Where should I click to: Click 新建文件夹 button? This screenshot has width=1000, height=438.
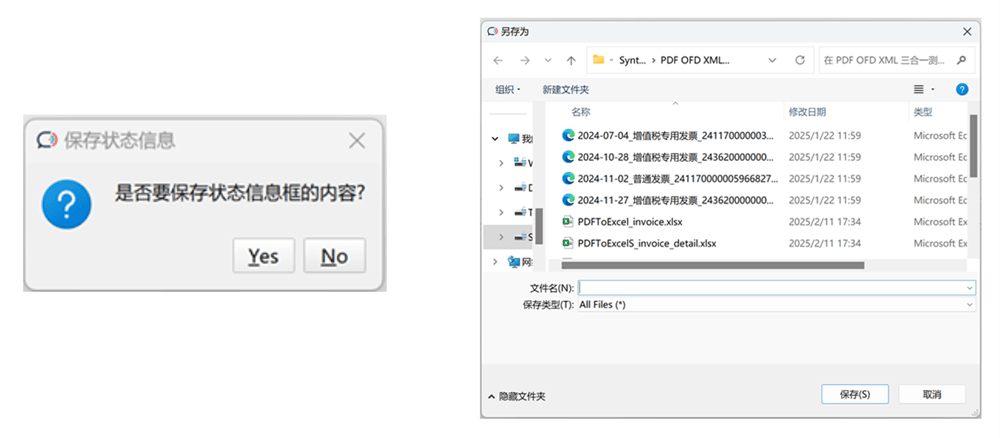point(566,90)
